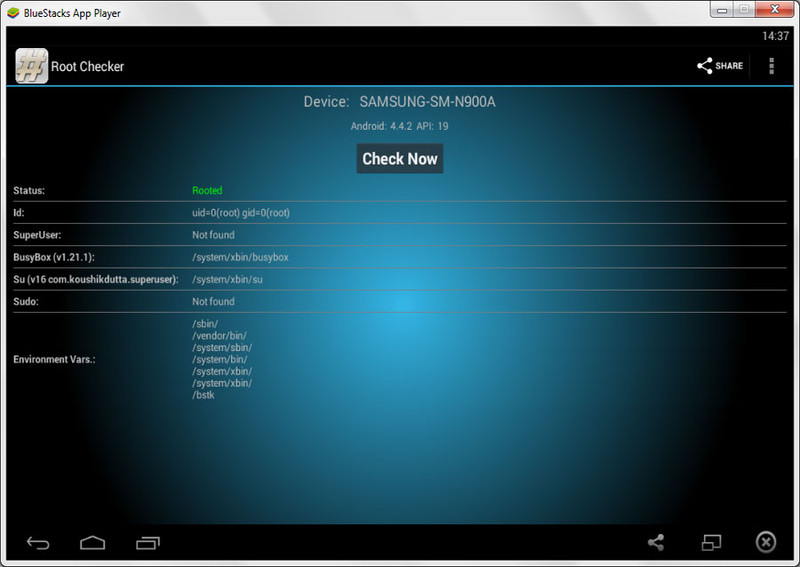The image size is (800, 567).
Task: Click the Sudo Not found value
Action: [x=213, y=302]
